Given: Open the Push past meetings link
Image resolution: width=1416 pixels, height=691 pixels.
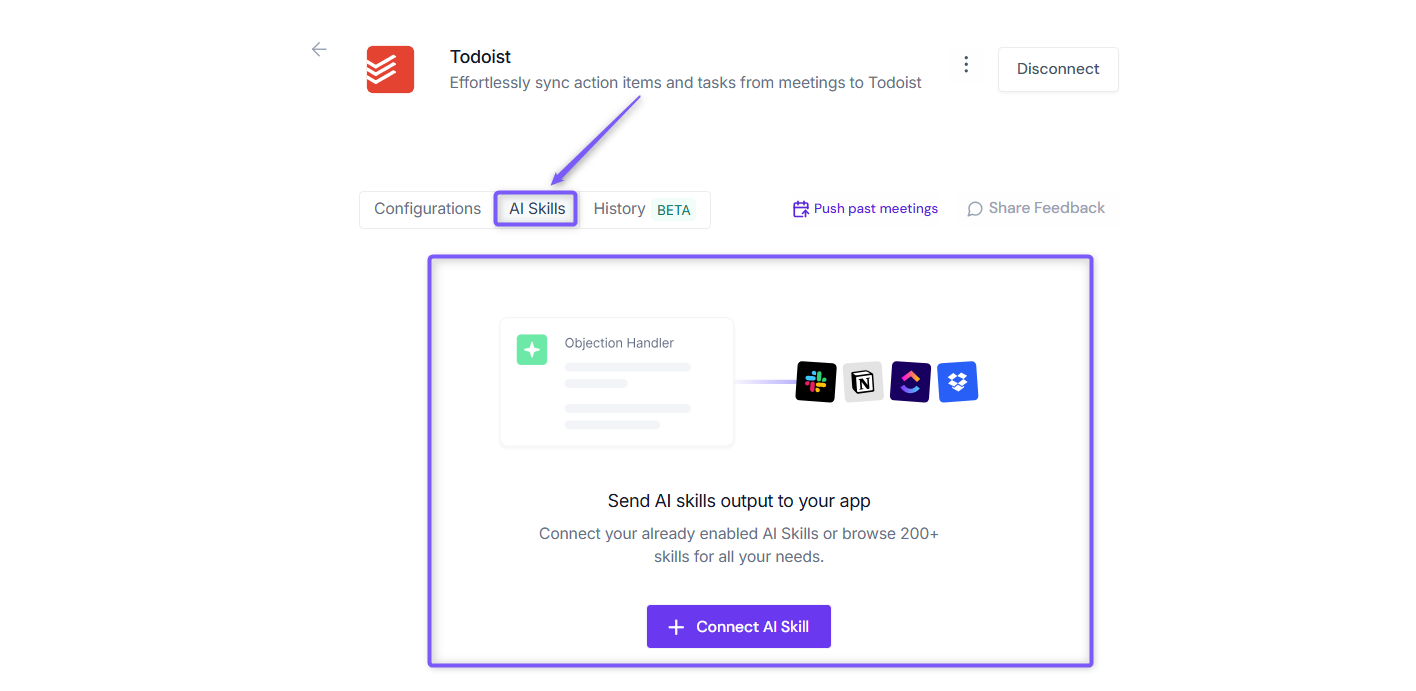Looking at the screenshot, I should click(x=866, y=209).
